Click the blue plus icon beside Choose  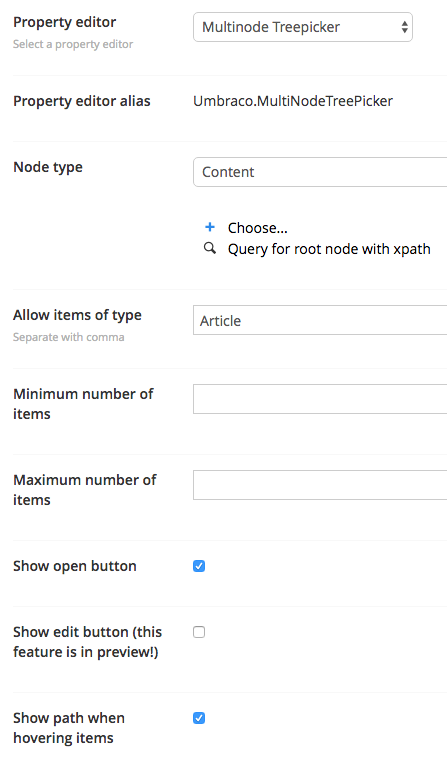tap(210, 227)
